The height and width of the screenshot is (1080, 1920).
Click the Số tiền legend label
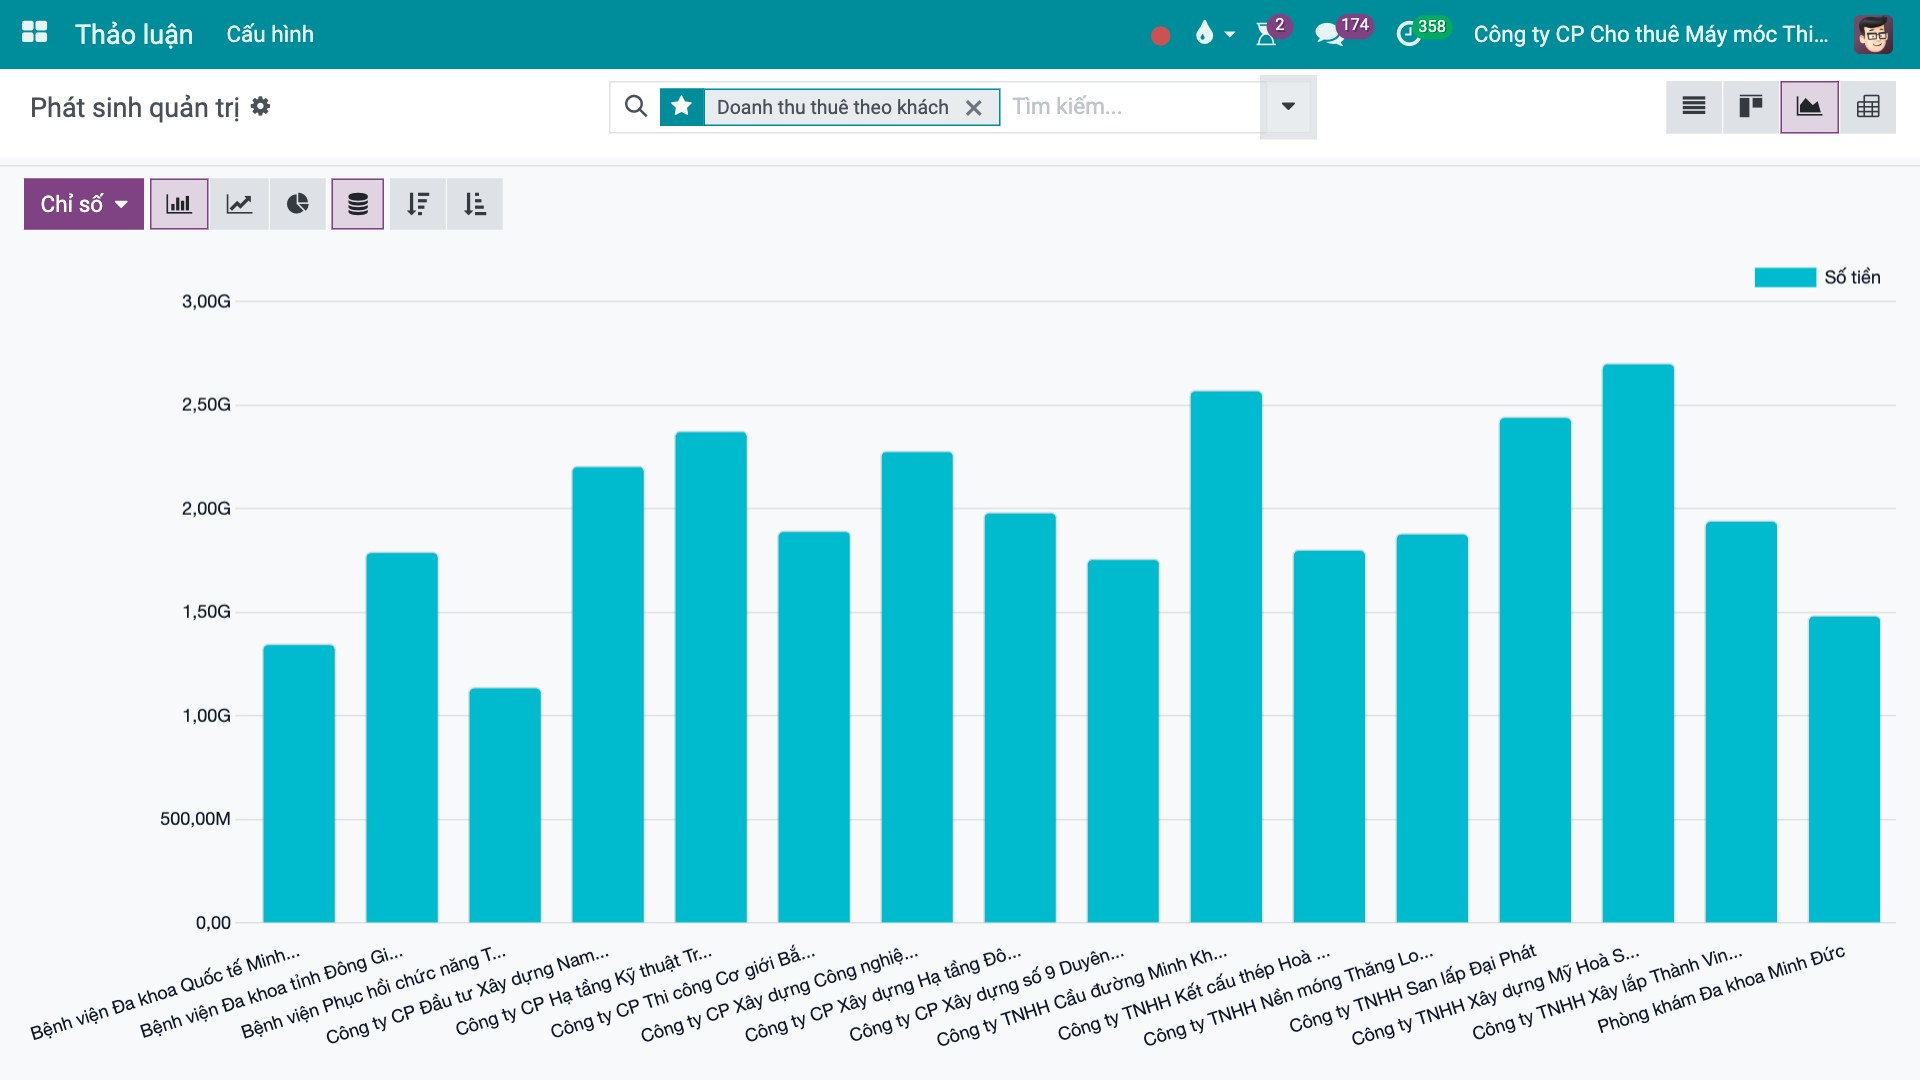(x=1852, y=277)
